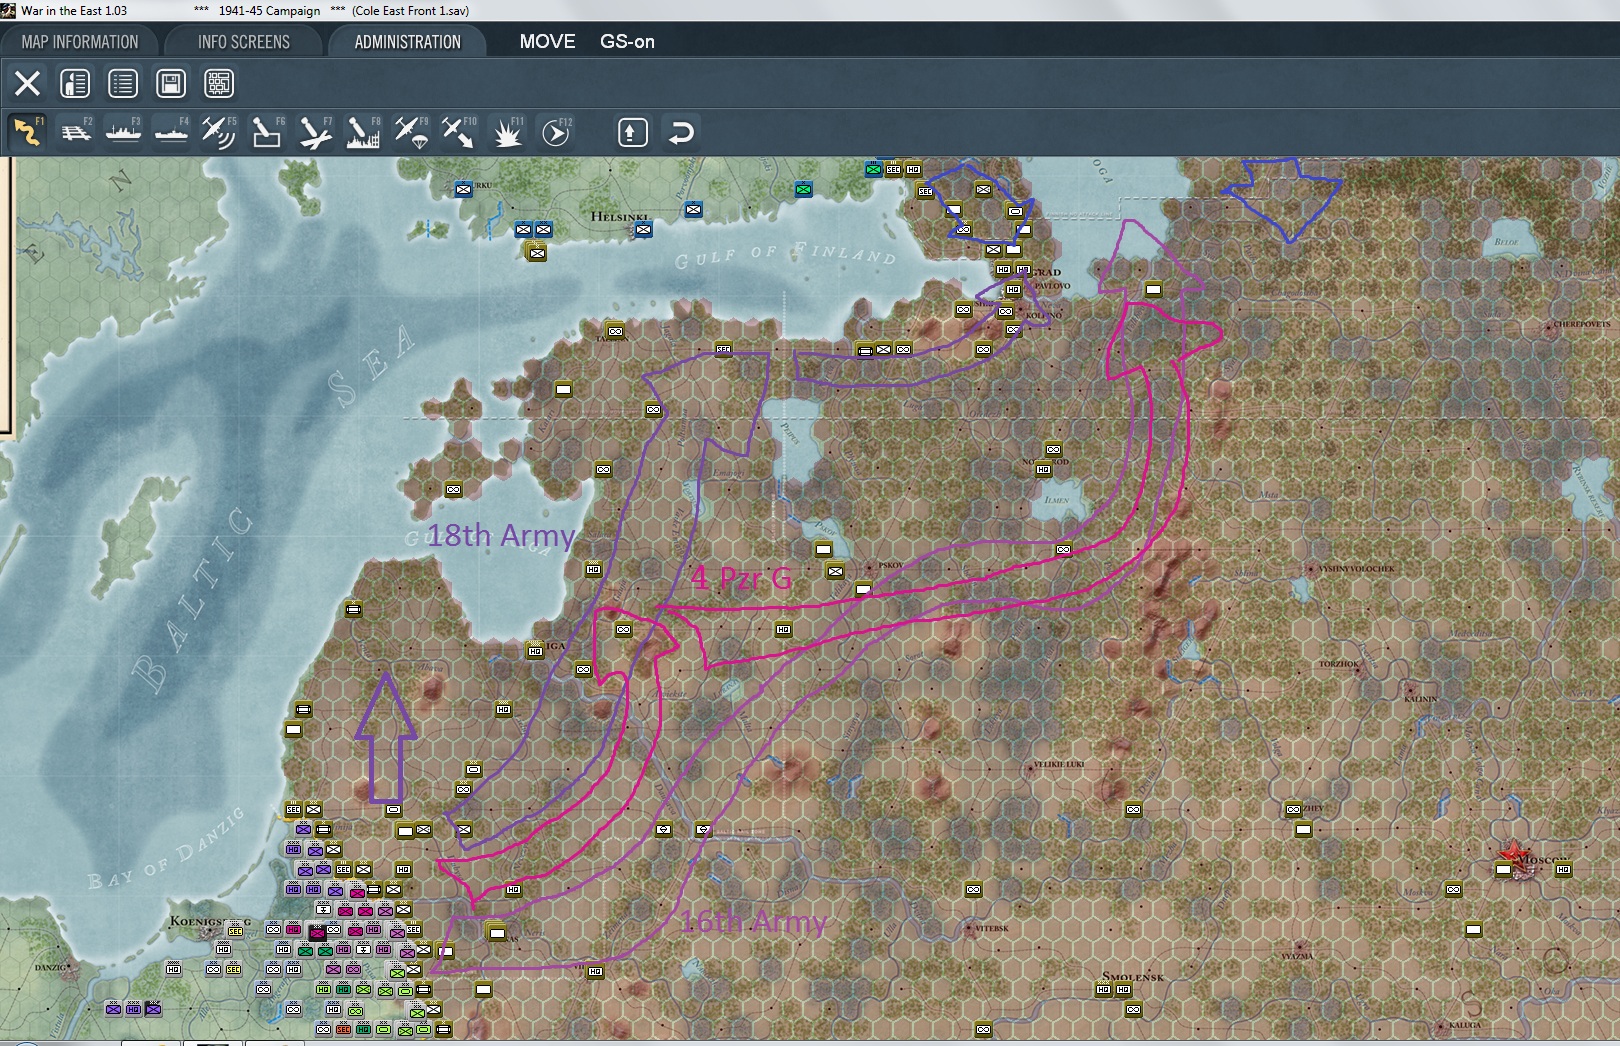The image size is (1620, 1046).
Task: Click the red star Moscow marker
Action: (1513, 855)
